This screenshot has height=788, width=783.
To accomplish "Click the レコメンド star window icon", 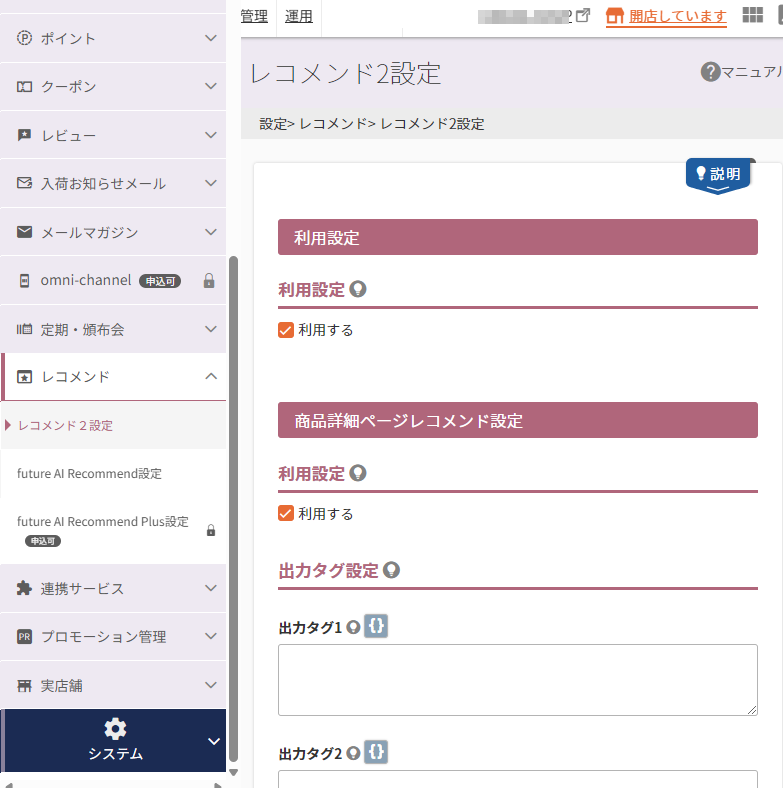I will (24, 376).
